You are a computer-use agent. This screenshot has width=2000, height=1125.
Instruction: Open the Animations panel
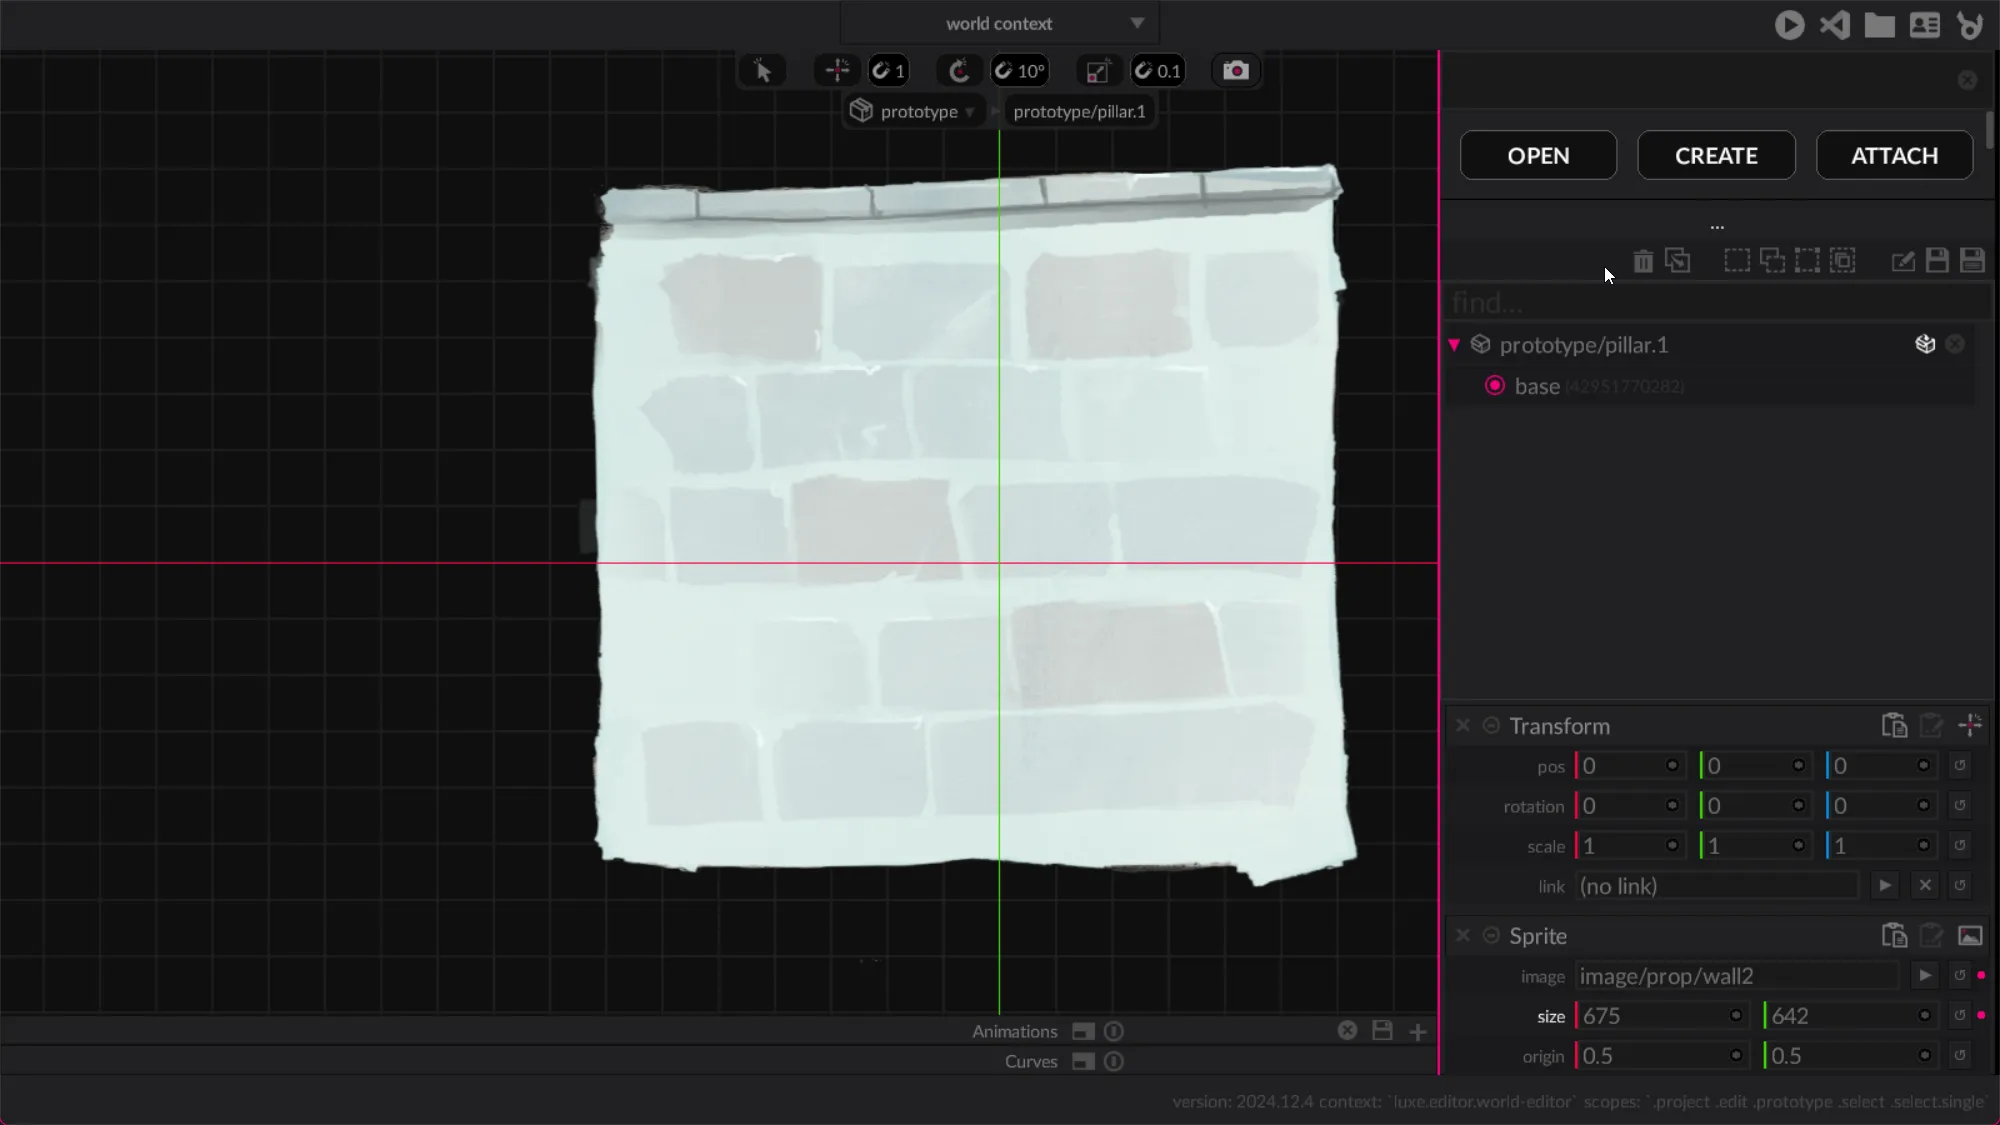click(1014, 1031)
